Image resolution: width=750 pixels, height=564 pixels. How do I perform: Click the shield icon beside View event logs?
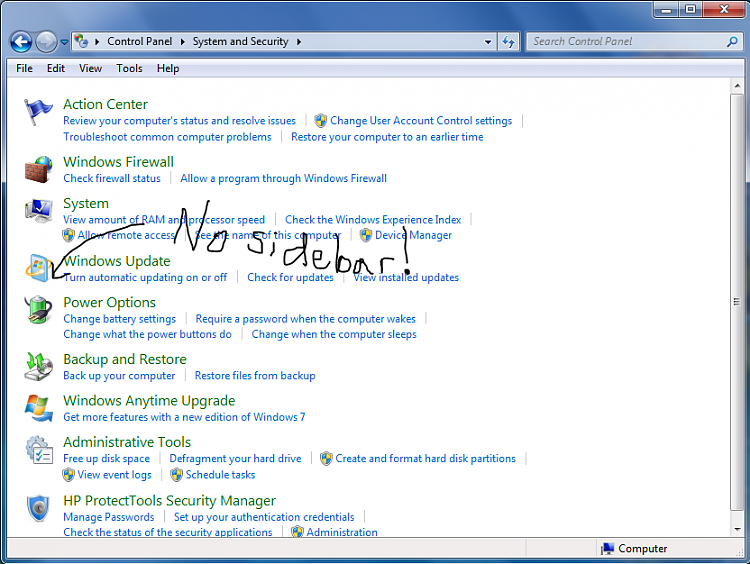point(68,475)
